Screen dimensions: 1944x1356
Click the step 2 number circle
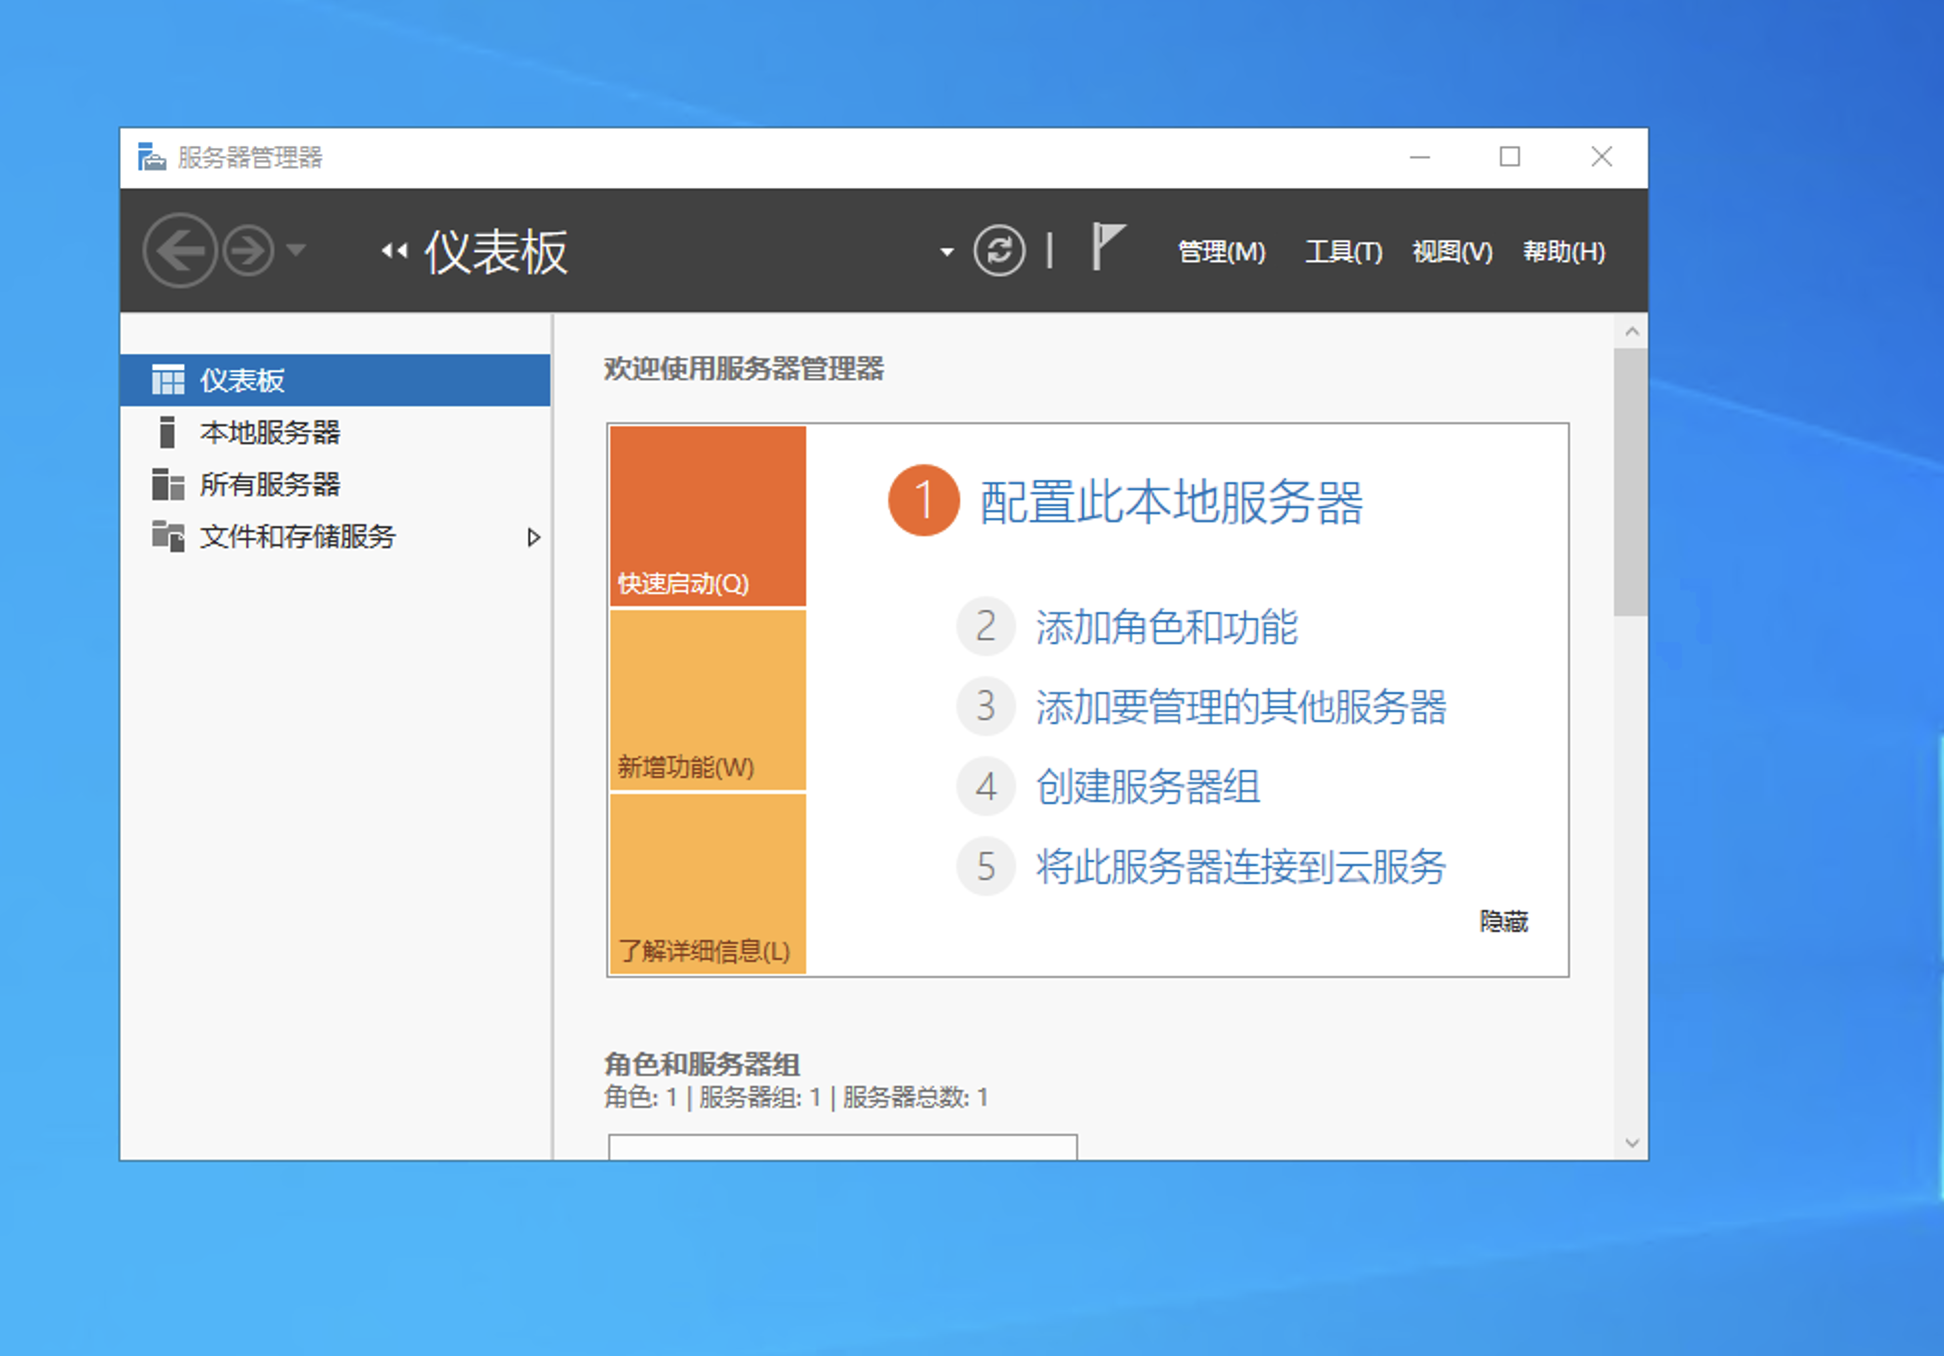pos(986,627)
